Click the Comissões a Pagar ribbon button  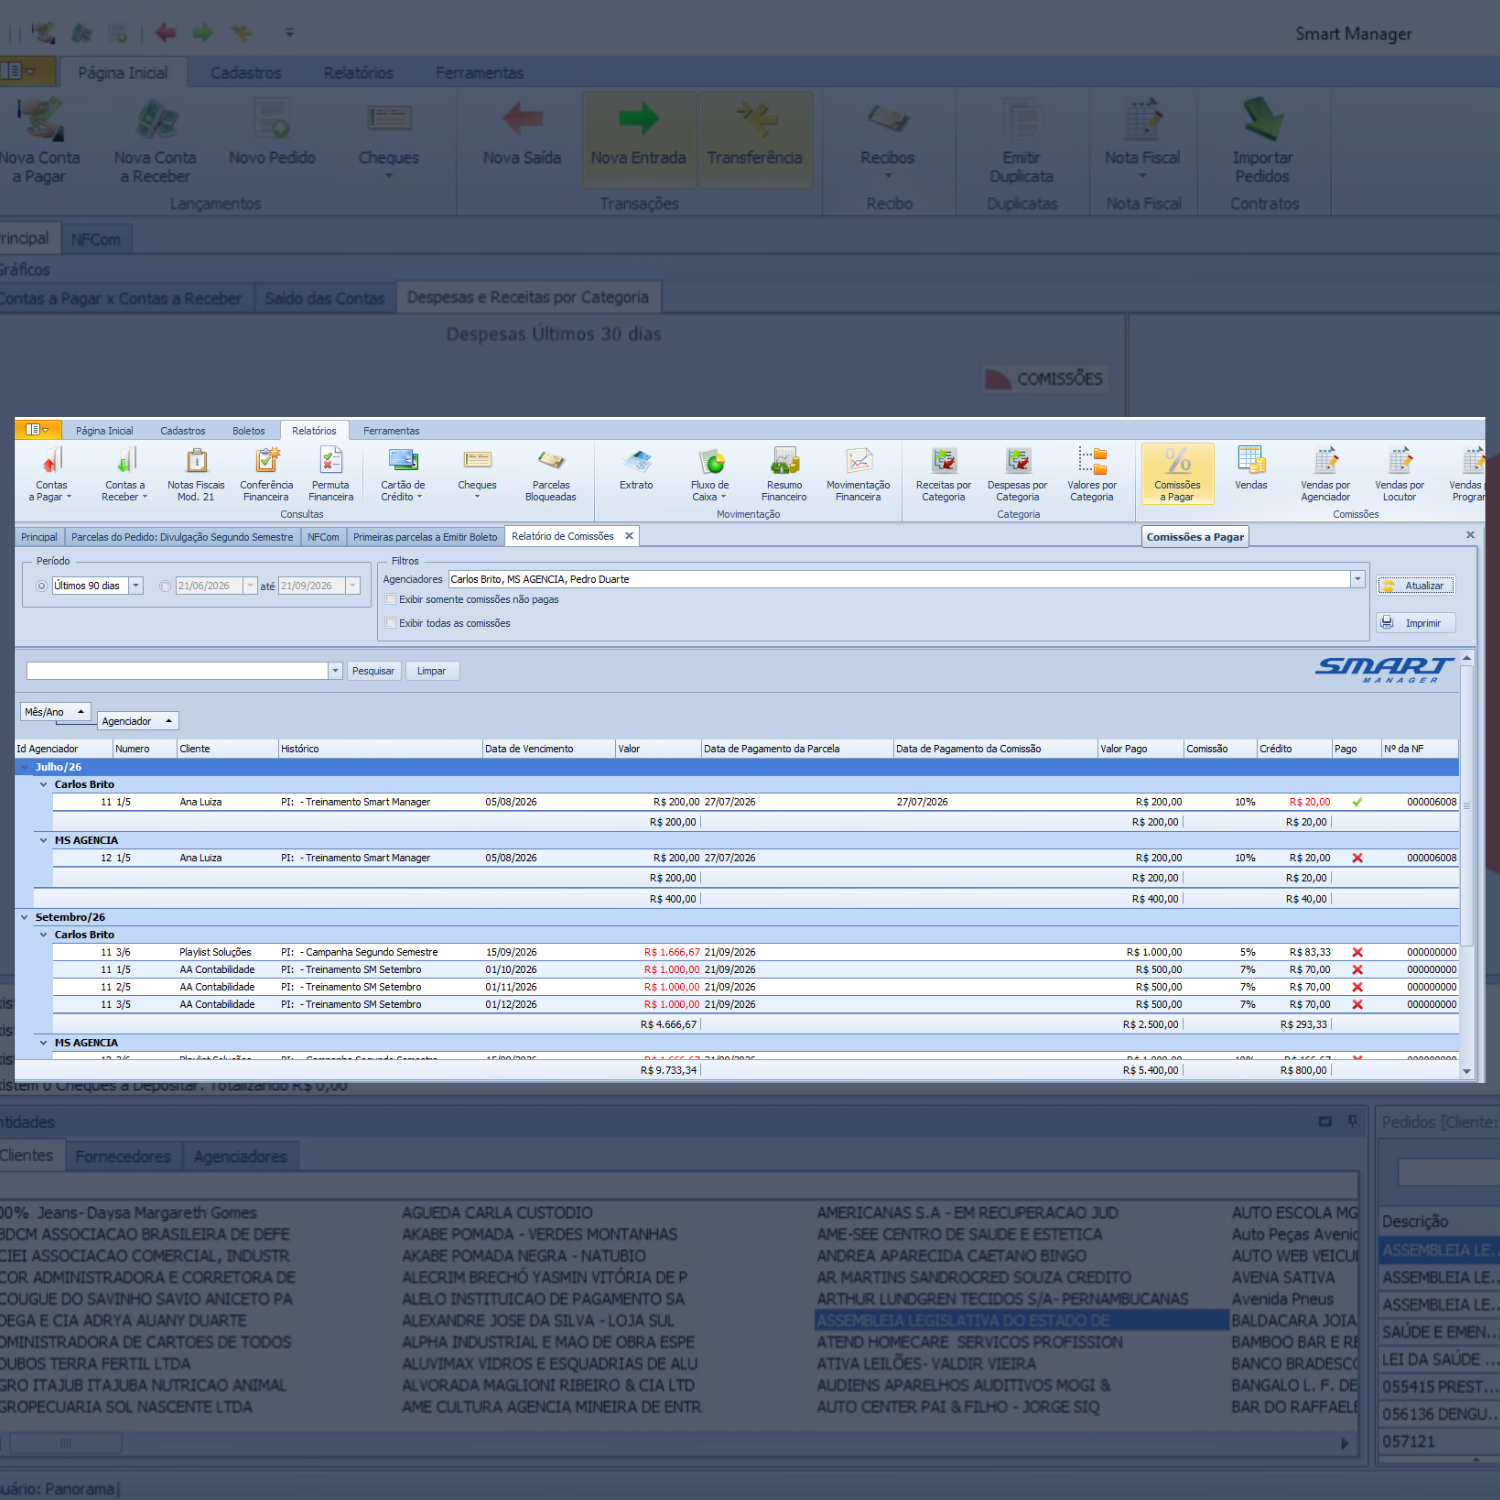pyautogui.click(x=1178, y=474)
